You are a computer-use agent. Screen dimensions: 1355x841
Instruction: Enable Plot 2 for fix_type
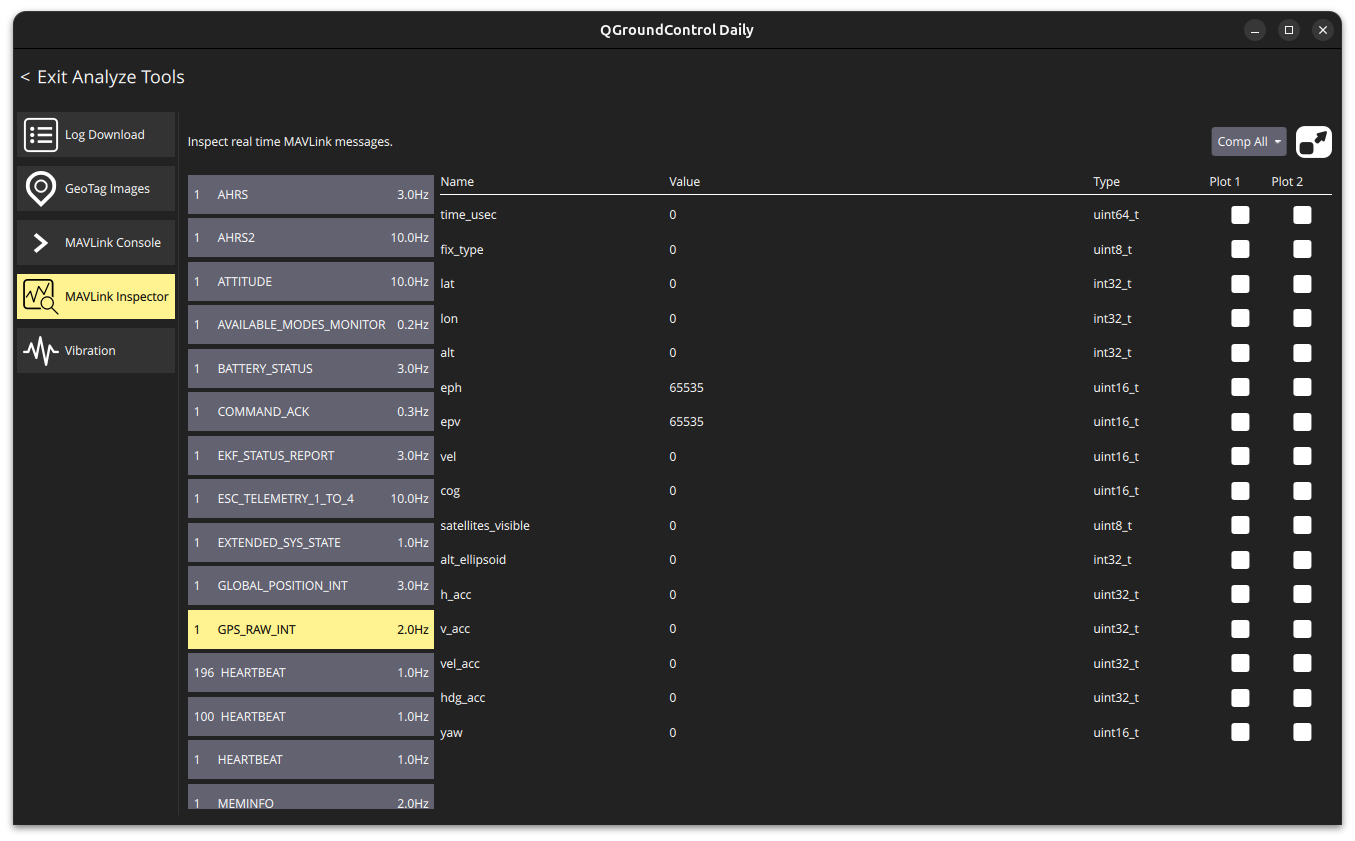[1302, 249]
